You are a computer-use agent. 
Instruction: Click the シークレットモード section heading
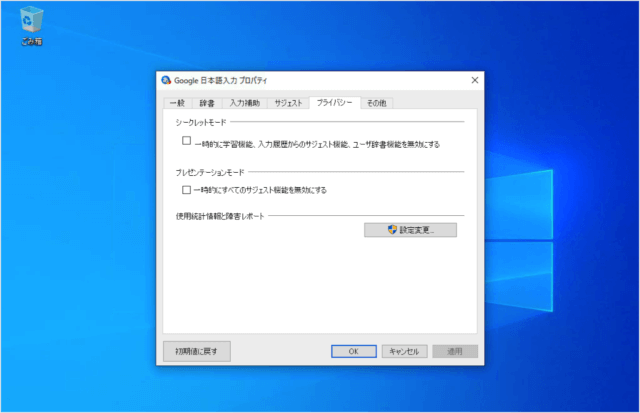click(201, 122)
